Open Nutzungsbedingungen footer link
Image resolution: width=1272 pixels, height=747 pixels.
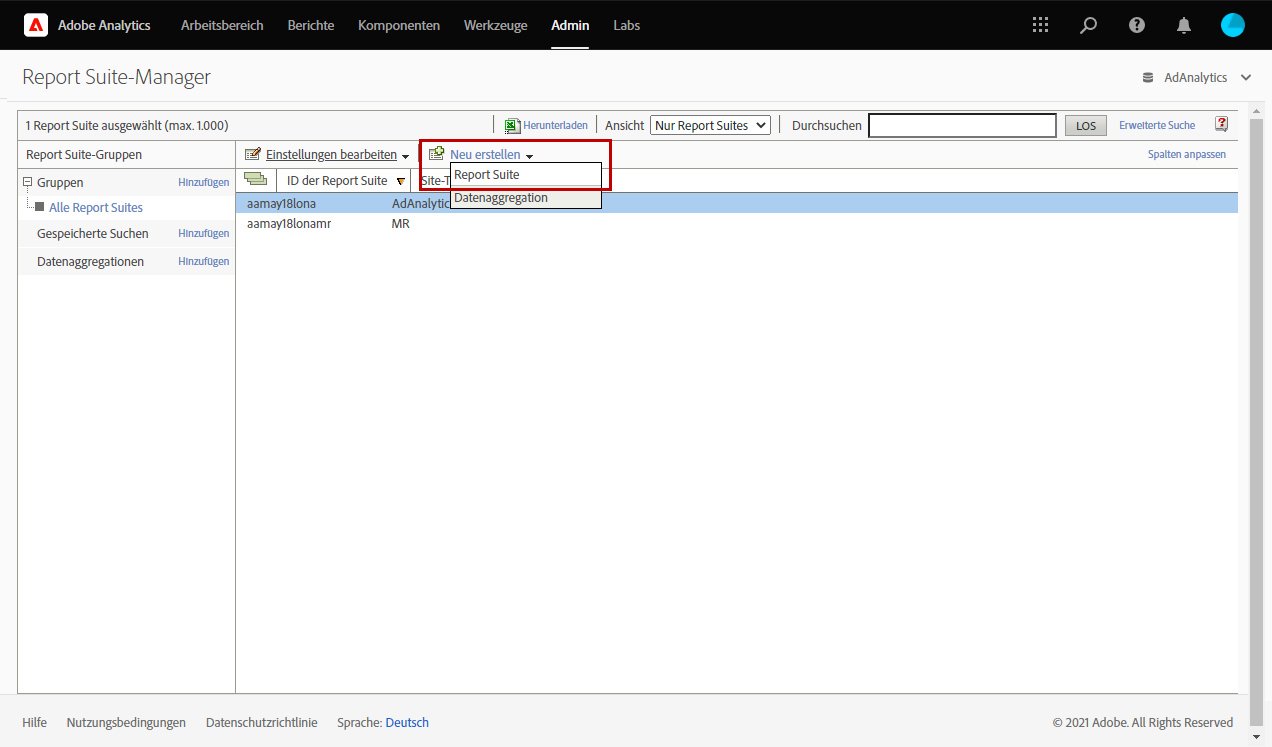coord(126,723)
